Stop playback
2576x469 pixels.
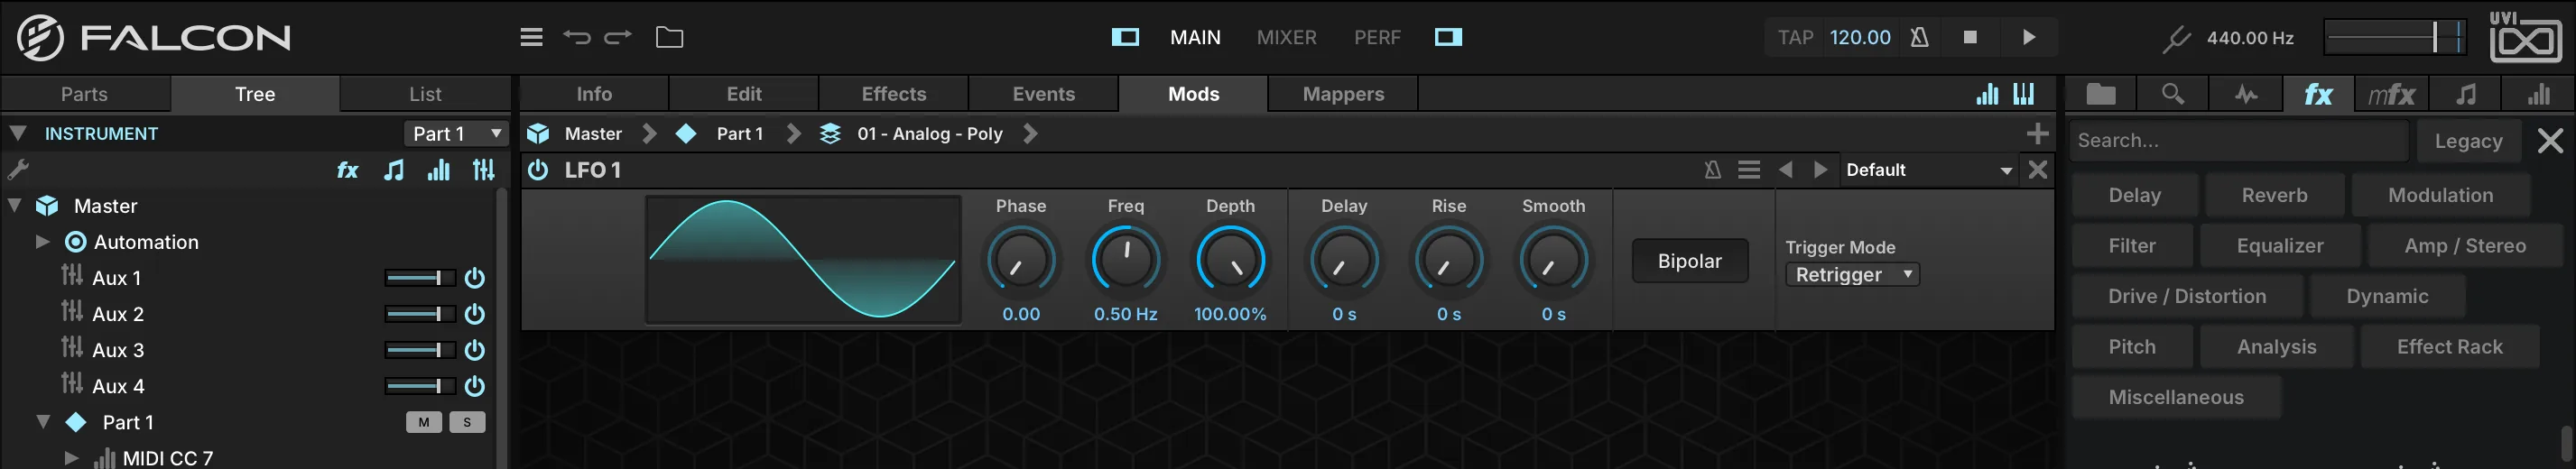1970,37
